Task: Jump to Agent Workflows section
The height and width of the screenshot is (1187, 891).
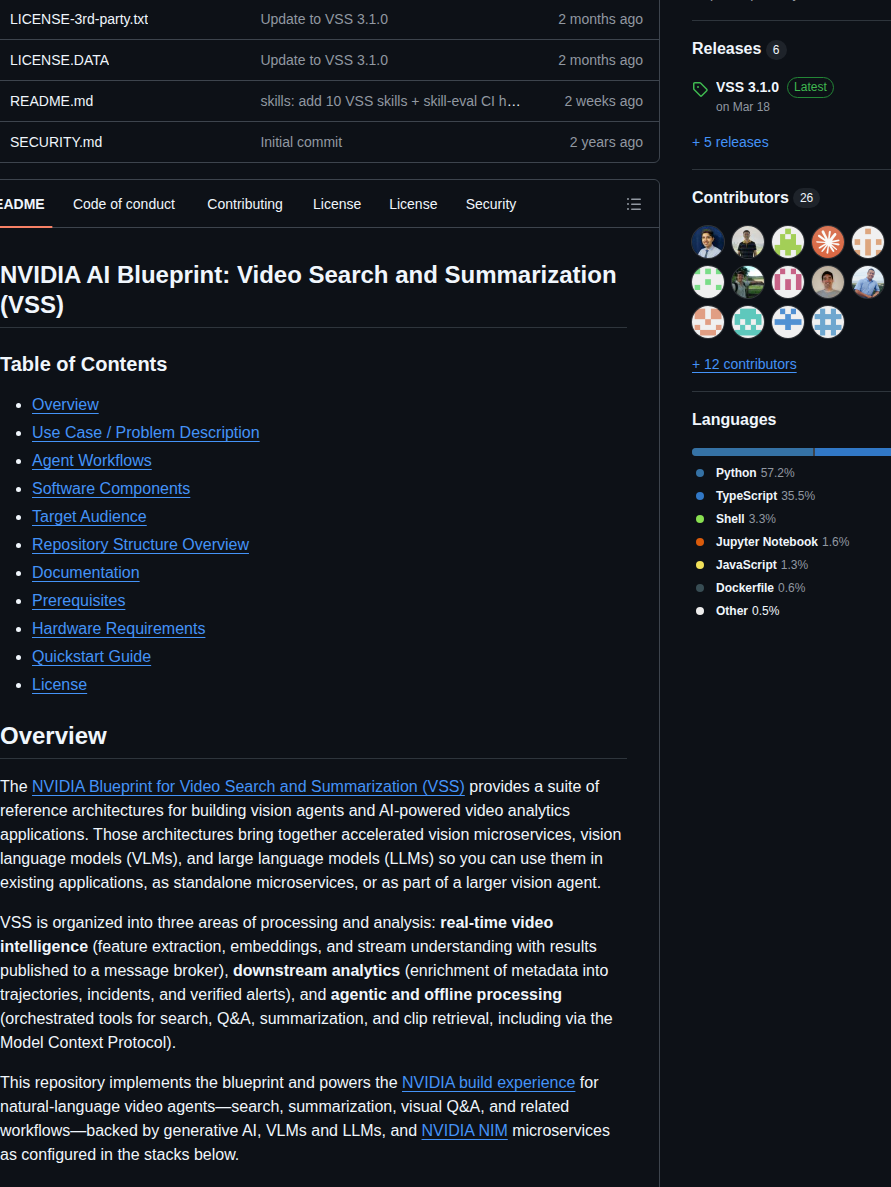Action: (92, 461)
